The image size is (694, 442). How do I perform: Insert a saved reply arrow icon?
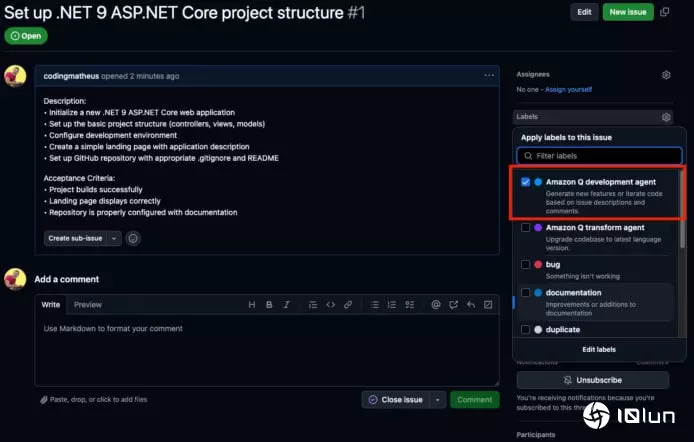(471, 304)
